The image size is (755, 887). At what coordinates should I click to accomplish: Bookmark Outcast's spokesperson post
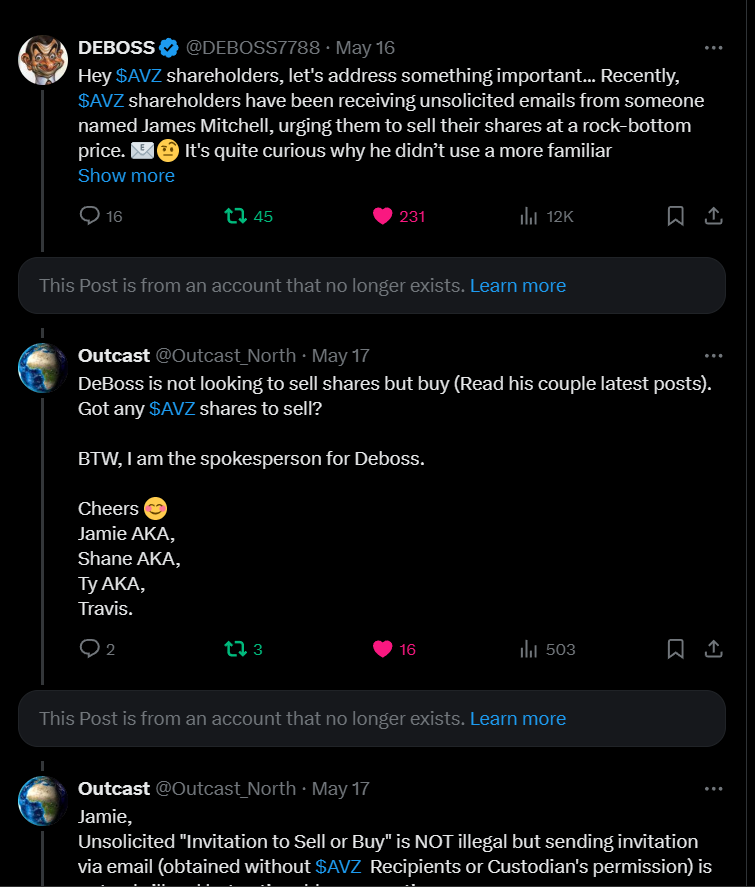click(x=676, y=649)
